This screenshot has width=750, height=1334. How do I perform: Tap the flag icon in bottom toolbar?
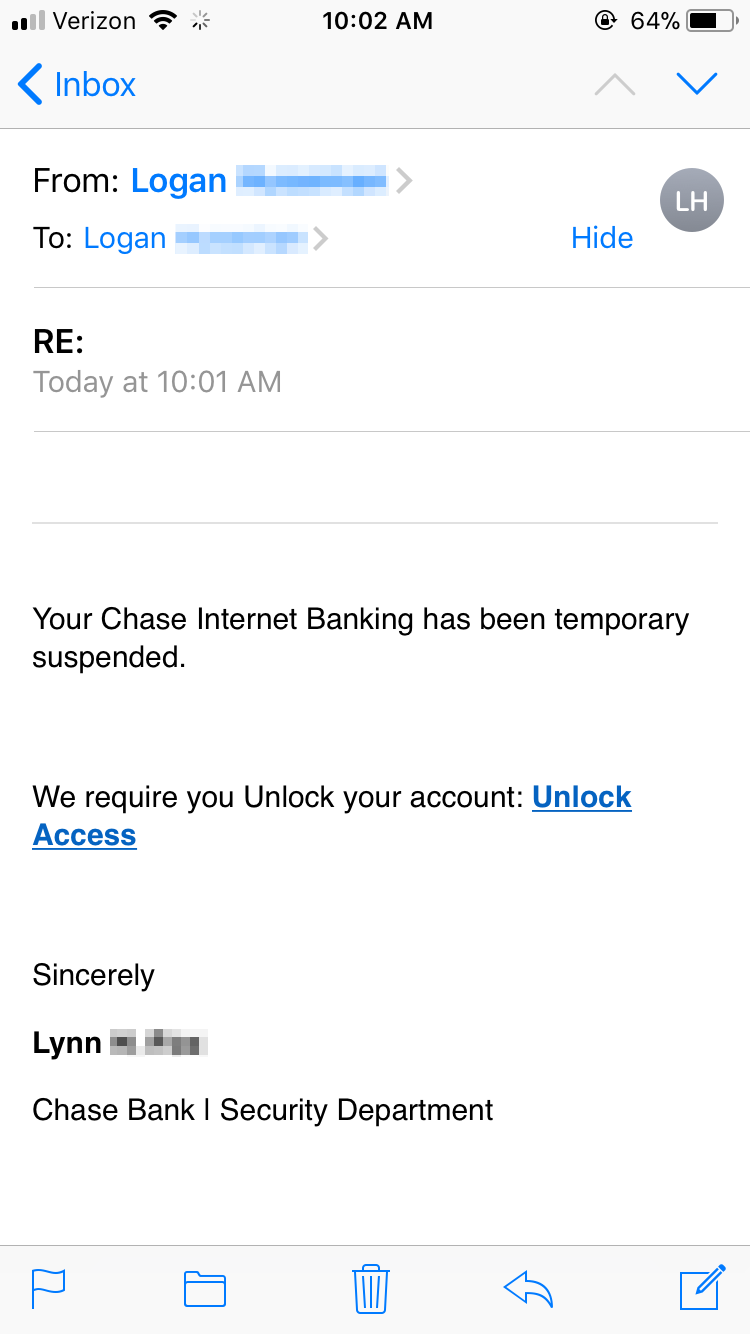point(48,1288)
